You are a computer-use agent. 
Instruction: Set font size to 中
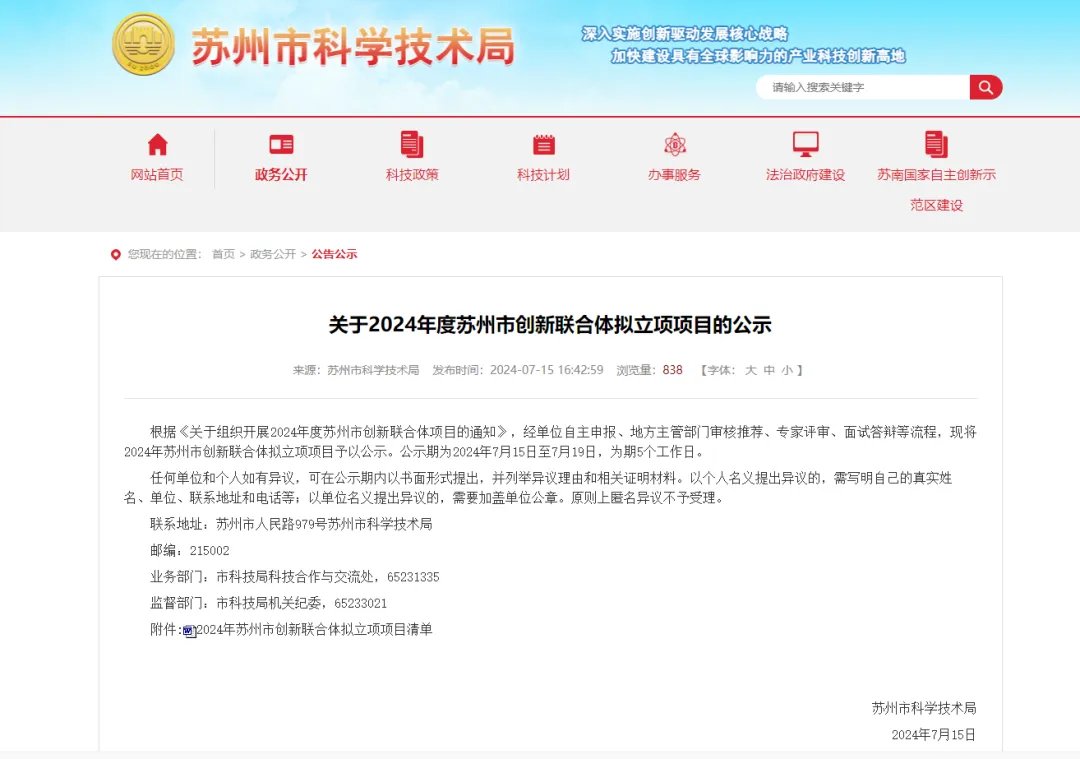coord(769,371)
